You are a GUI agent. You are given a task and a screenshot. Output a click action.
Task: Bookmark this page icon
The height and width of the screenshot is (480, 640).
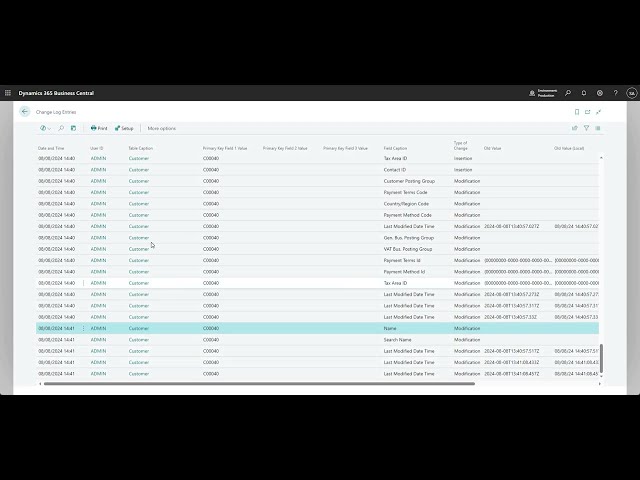pyautogui.click(x=577, y=112)
